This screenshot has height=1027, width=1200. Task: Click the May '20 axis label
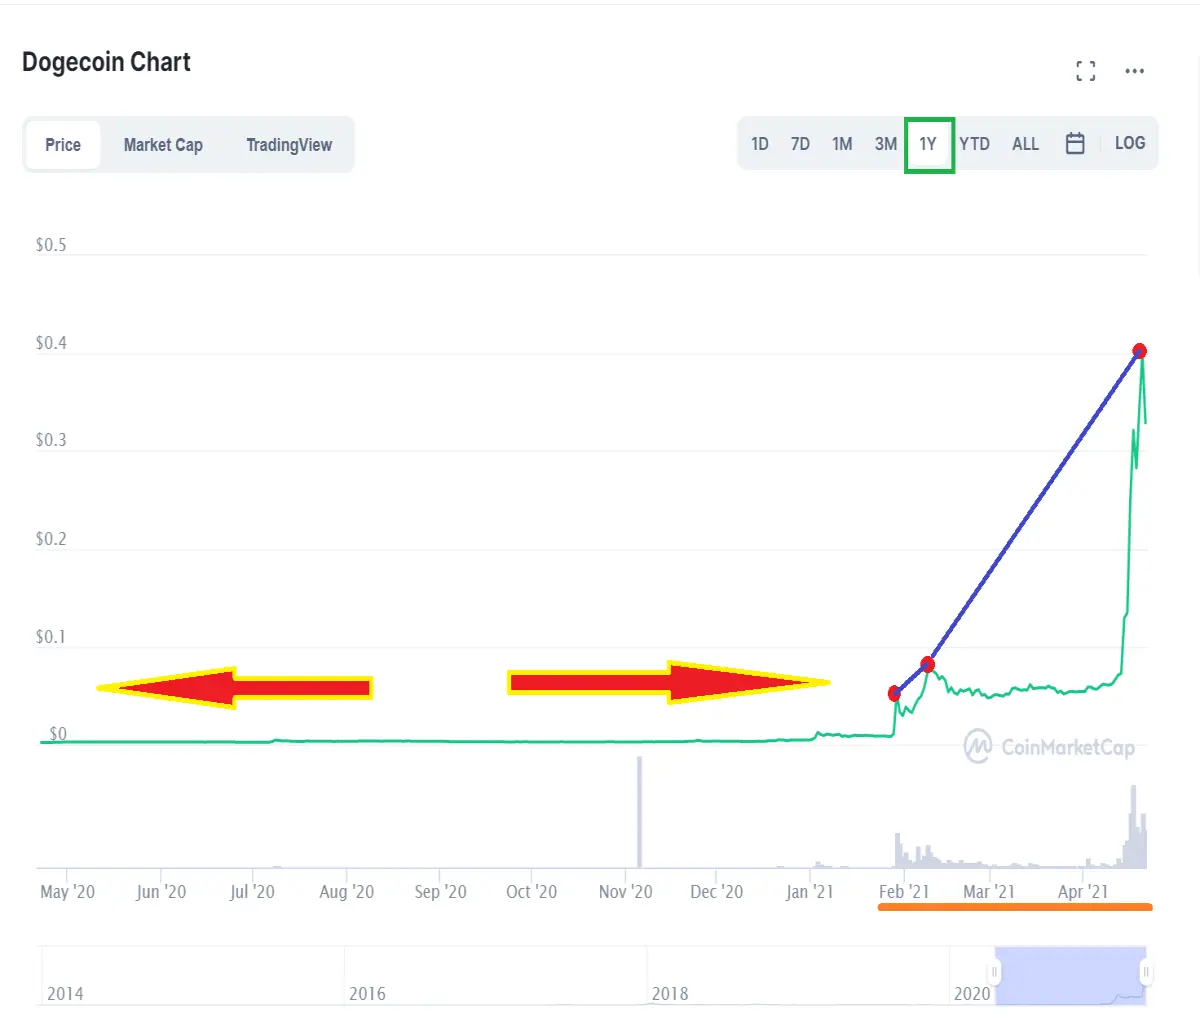(x=67, y=892)
